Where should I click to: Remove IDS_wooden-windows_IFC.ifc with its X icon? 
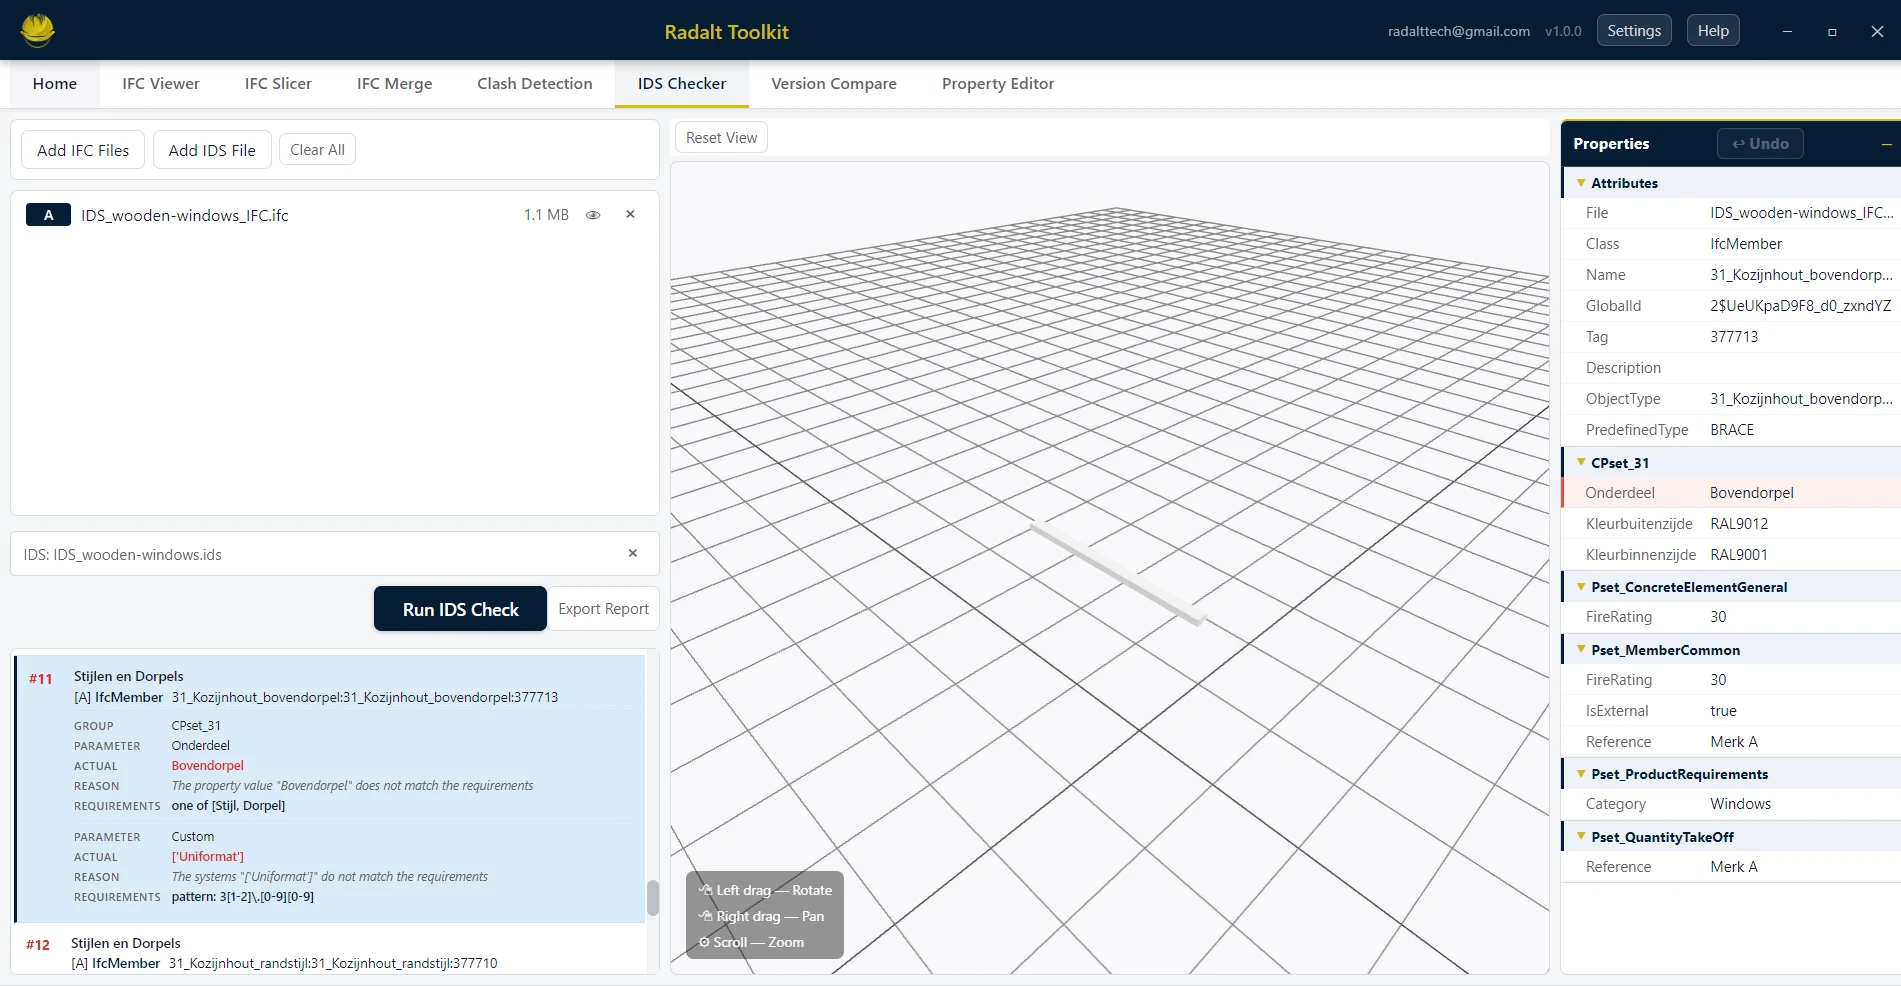630,214
